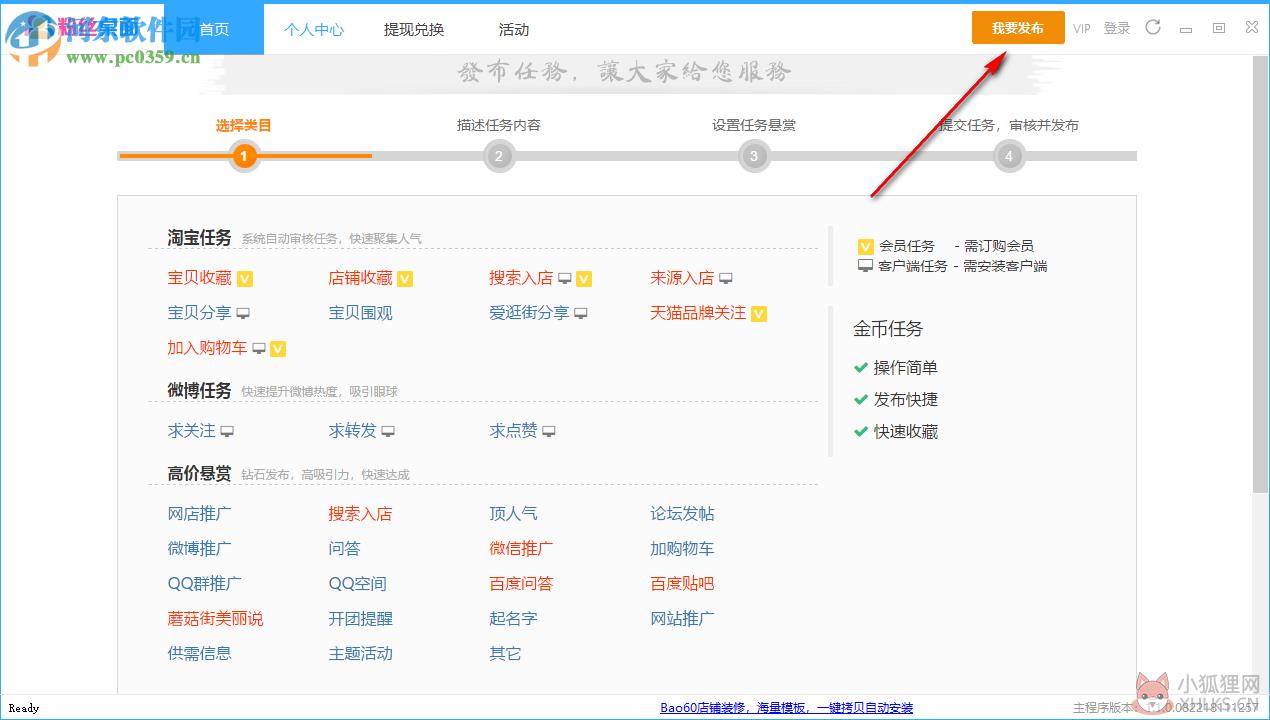Open the QQ空间 category

point(357,584)
